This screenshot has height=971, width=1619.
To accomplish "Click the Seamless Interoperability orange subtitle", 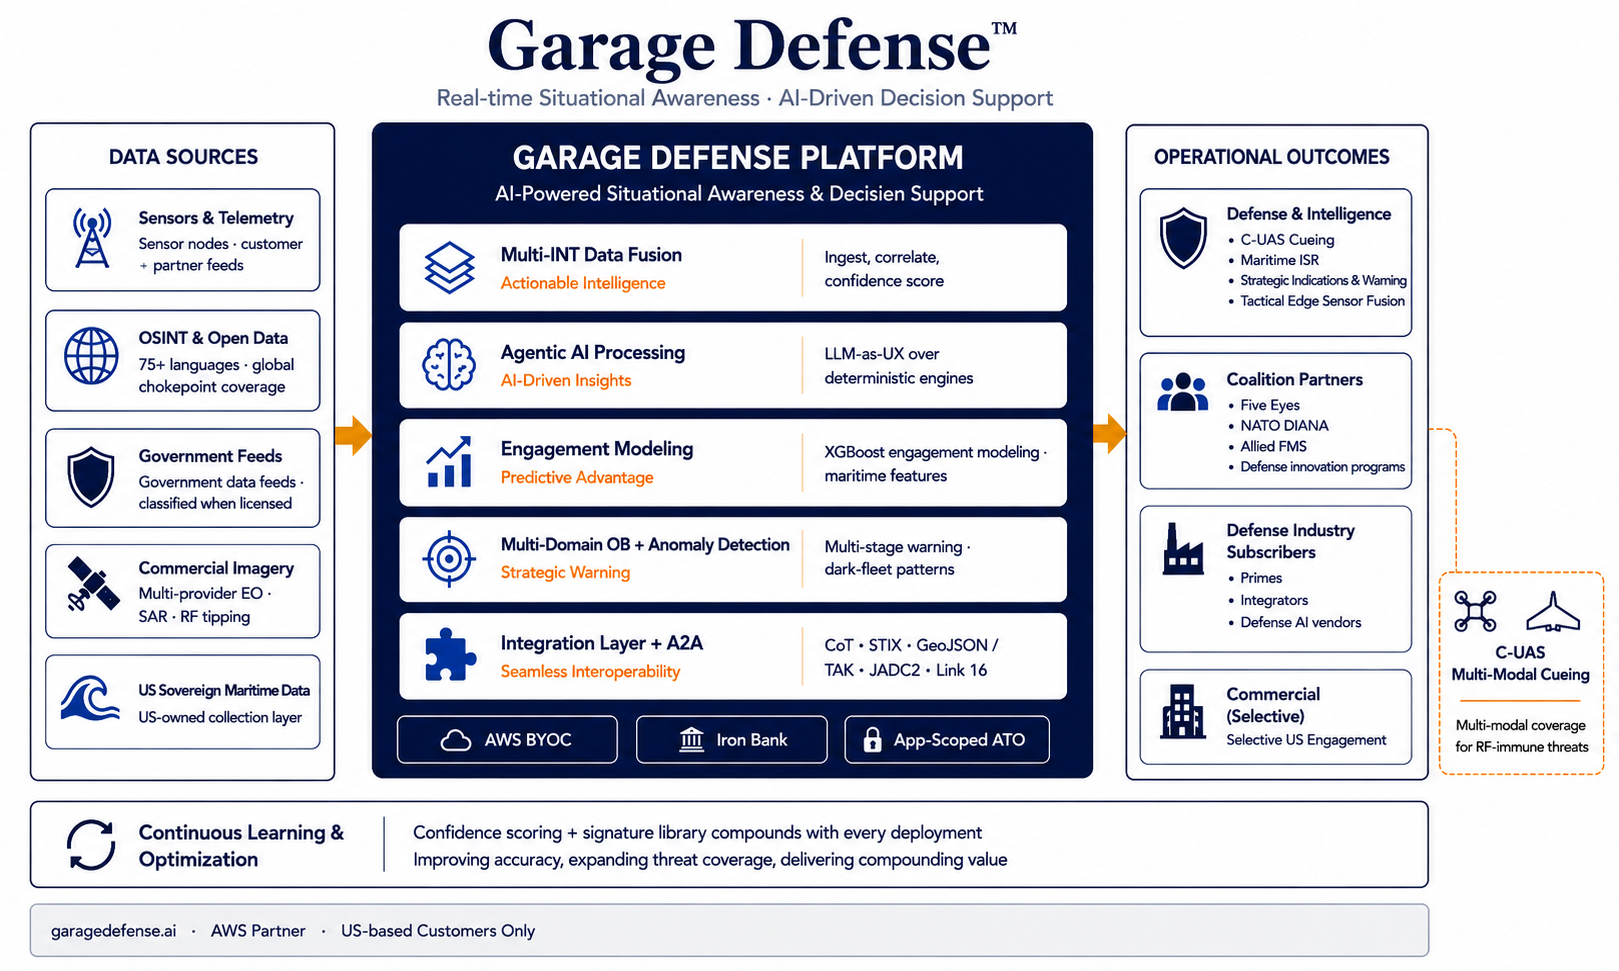I will [590, 671].
